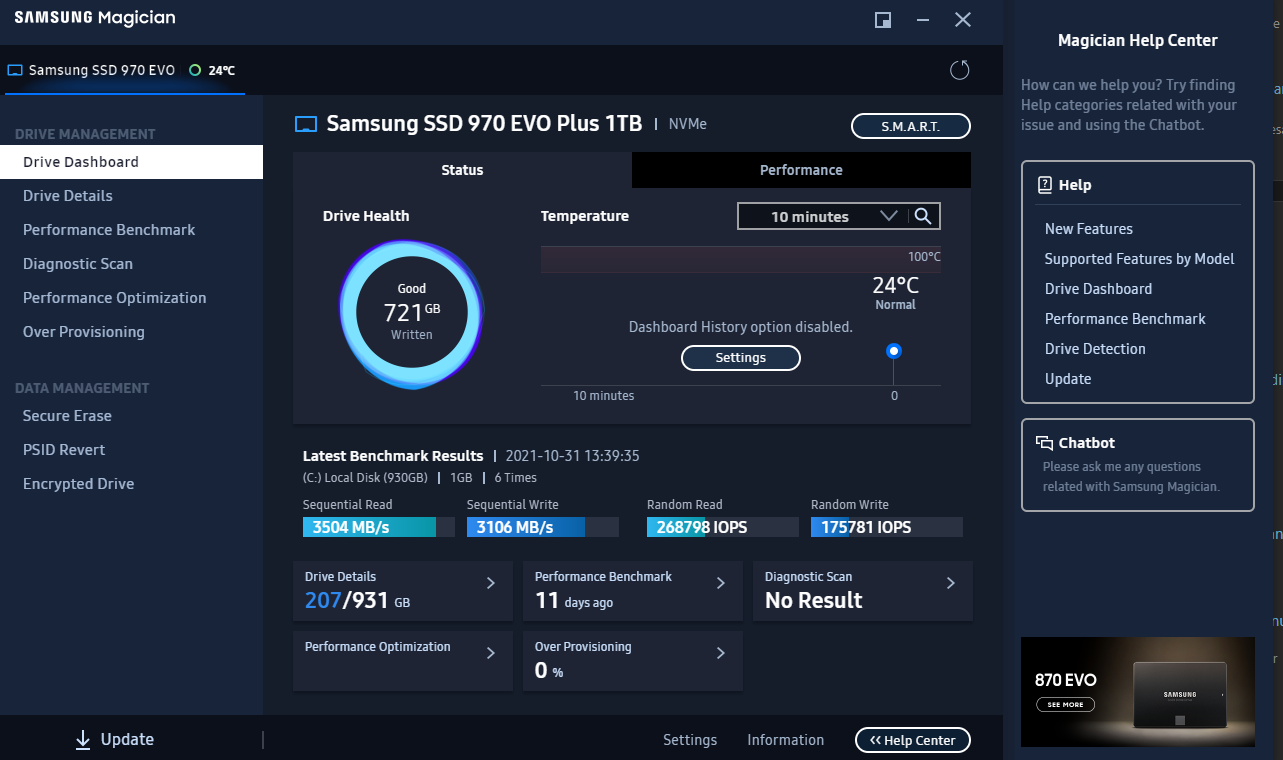Open the Drive Details card arrow
The image size is (1283, 760).
(x=490, y=583)
